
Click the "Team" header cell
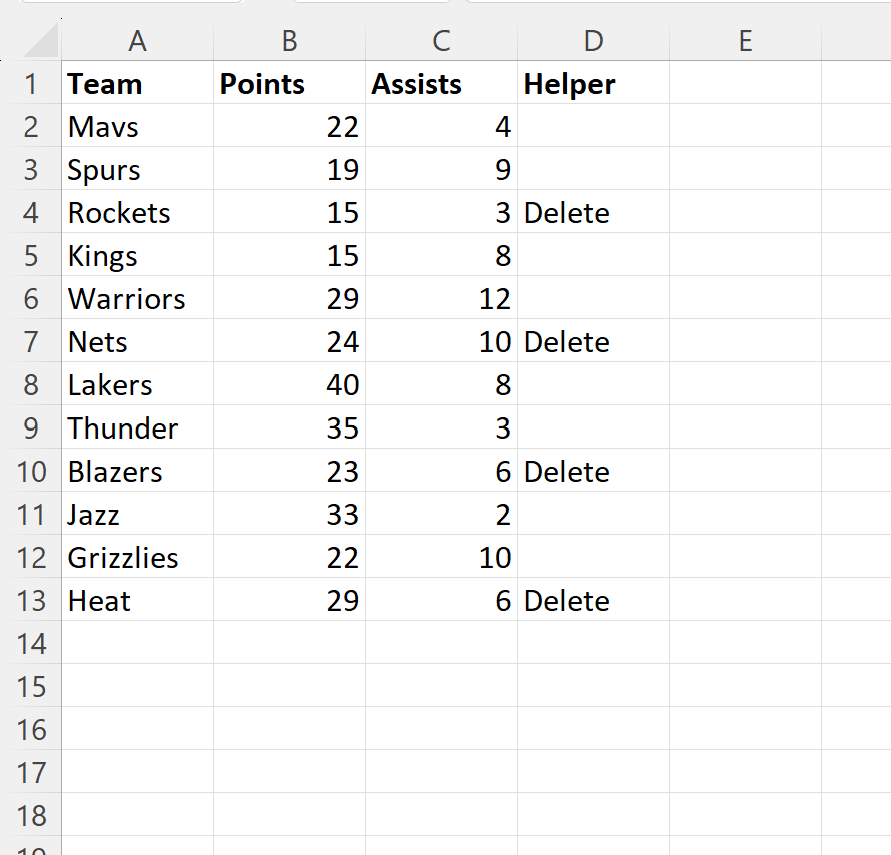point(137,84)
